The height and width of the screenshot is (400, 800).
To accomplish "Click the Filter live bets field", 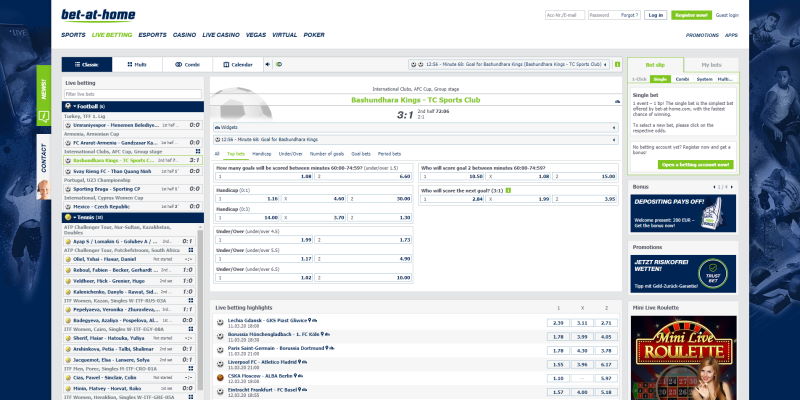I will (x=133, y=94).
